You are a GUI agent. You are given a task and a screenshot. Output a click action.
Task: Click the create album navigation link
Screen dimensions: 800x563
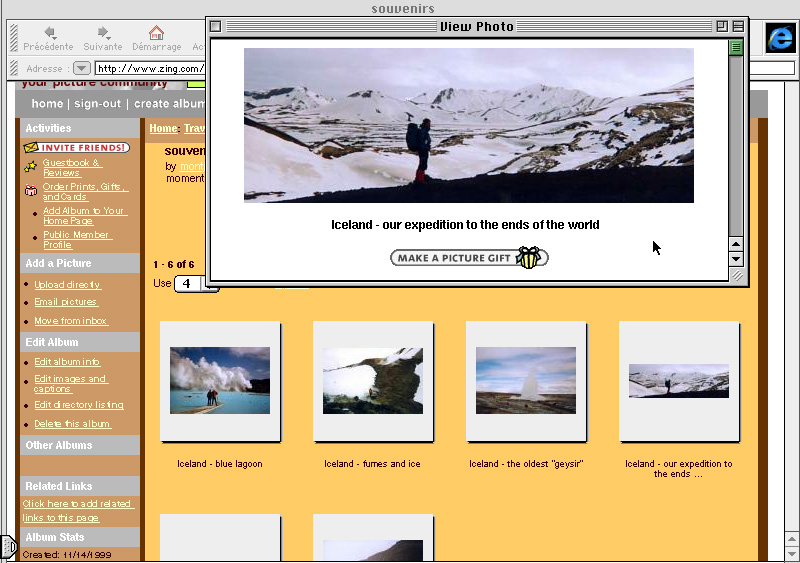click(x=169, y=104)
